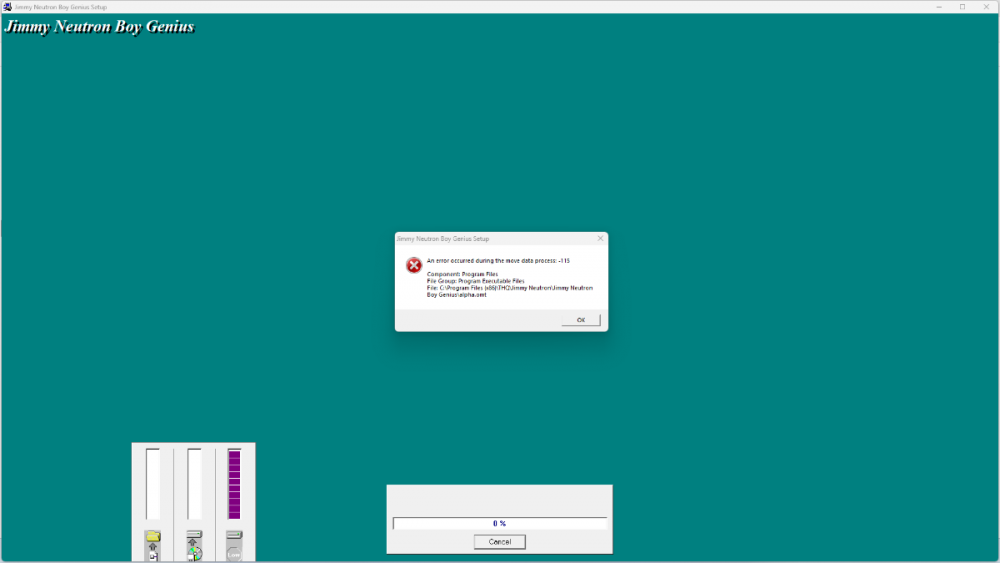Click the yellow folder file-copy icon
Viewport: 1000px width, 563px height.
[x=153, y=545]
